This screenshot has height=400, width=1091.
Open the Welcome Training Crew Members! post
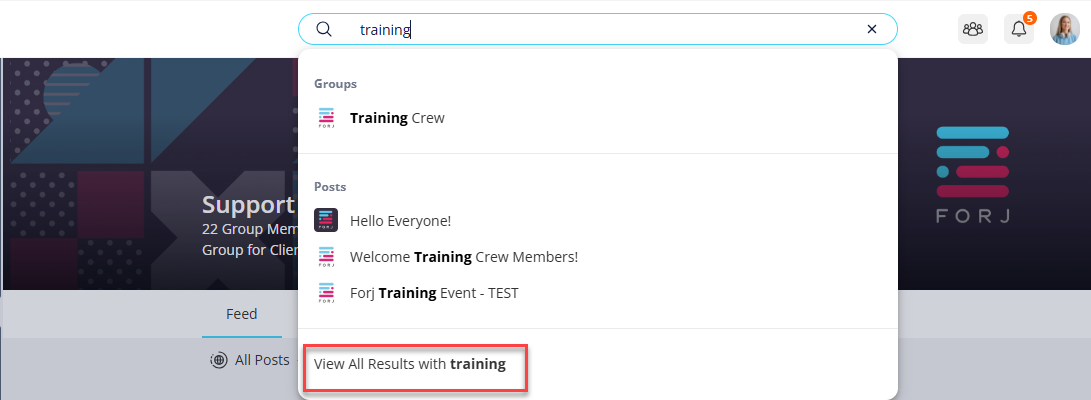click(x=598, y=257)
